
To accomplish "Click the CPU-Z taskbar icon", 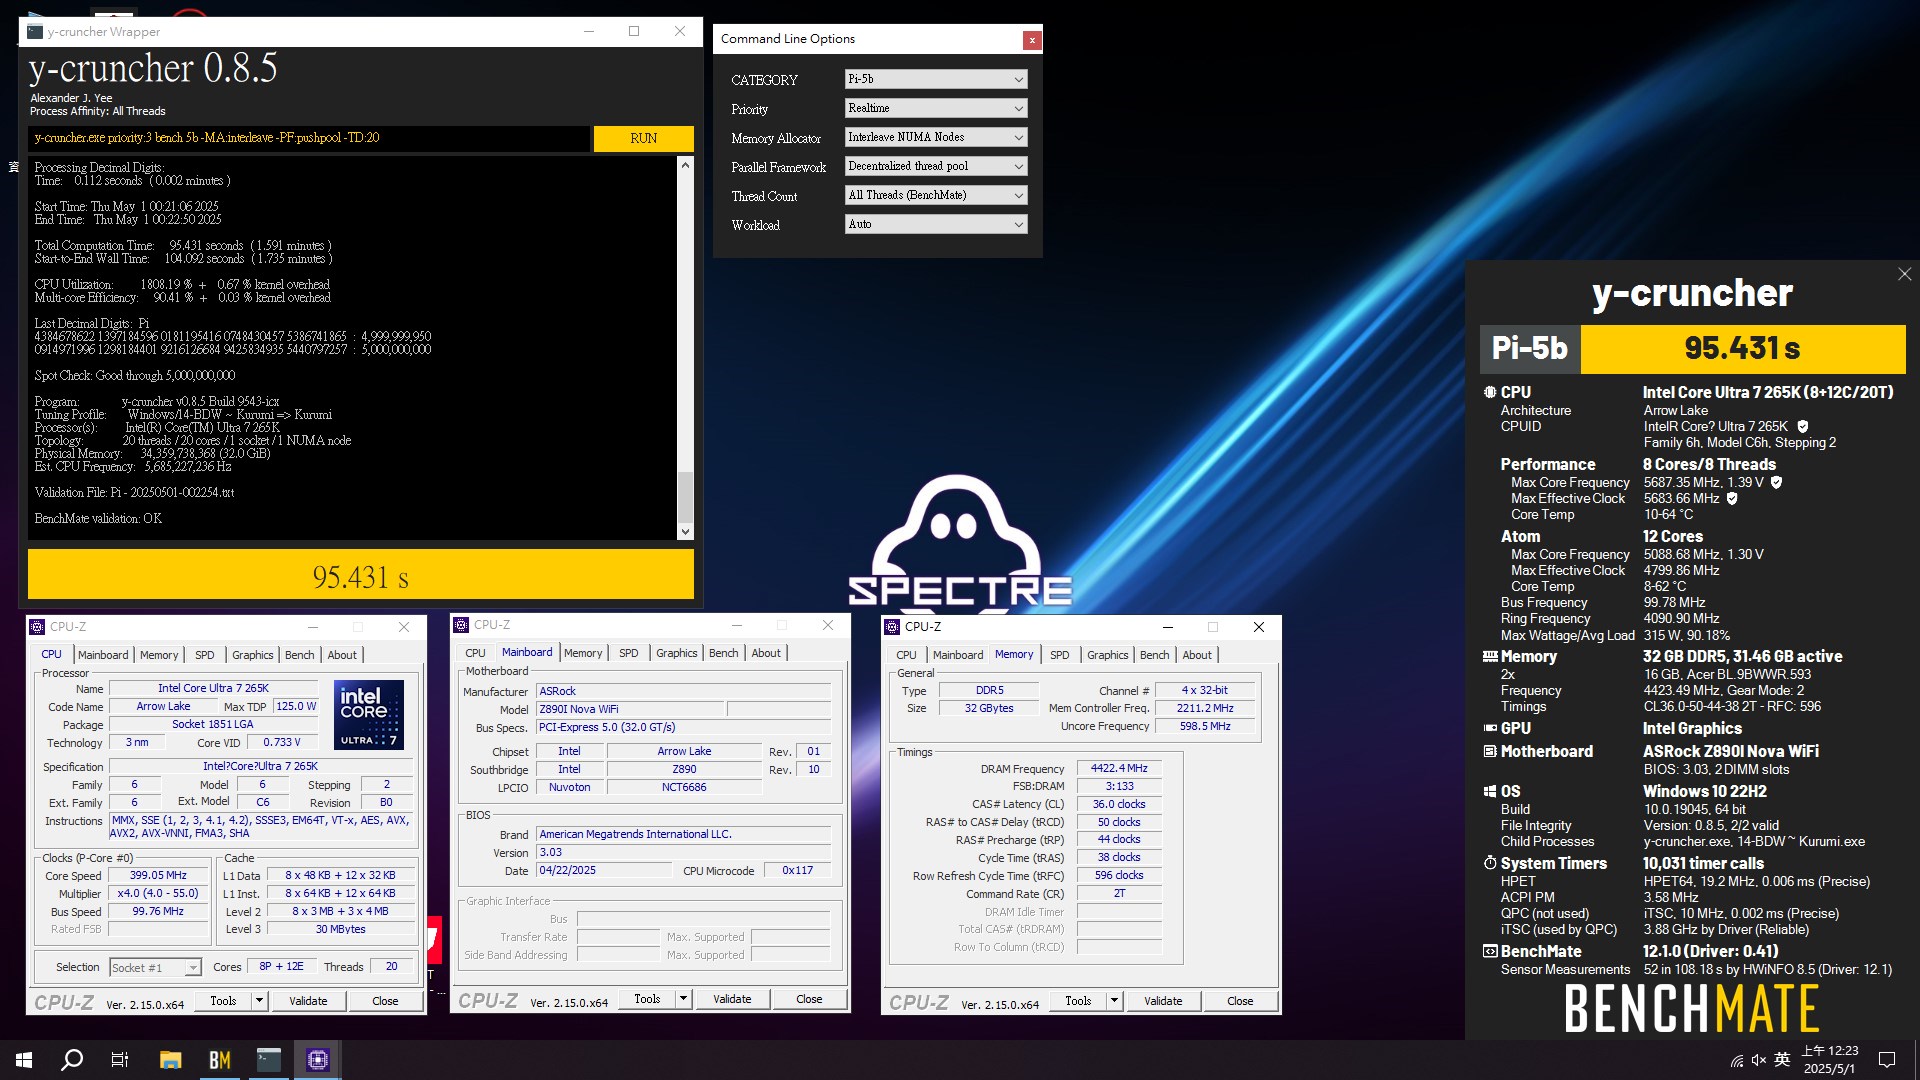I will [x=318, y=1060].
